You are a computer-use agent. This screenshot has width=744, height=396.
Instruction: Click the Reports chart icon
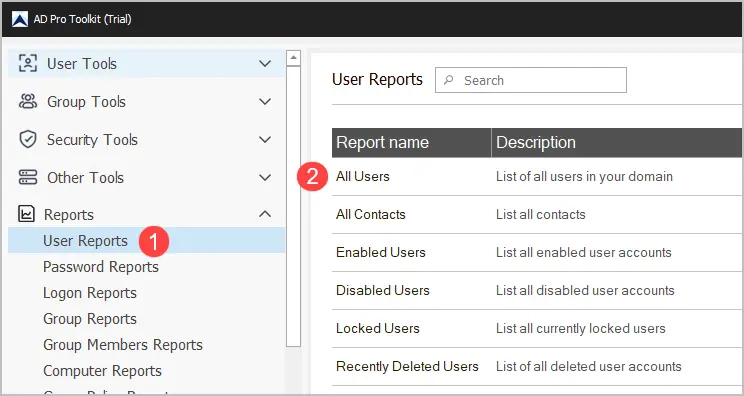click(26, 214)
